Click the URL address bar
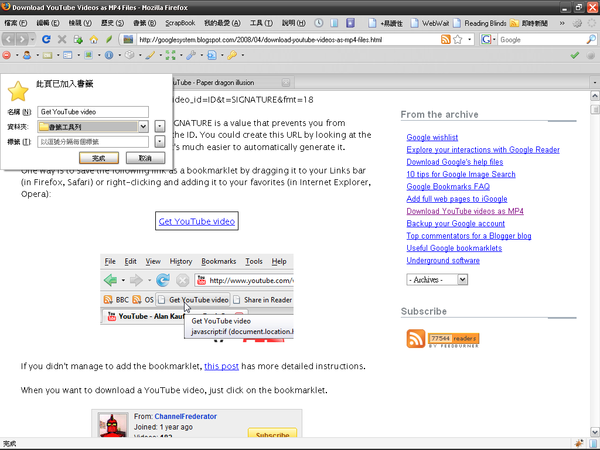The height and width of the screenshot is (450, 600). coord(289,39)
